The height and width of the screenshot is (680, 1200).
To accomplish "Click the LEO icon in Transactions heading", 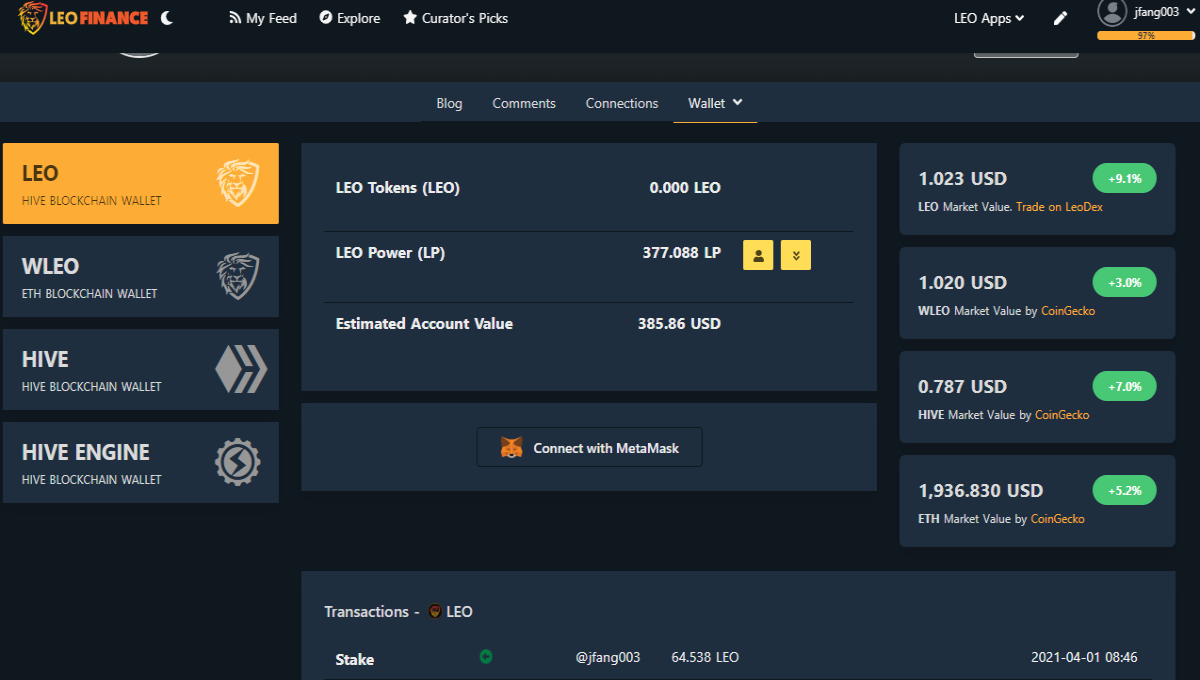I will pyautogui.click(x=435, y=611).
